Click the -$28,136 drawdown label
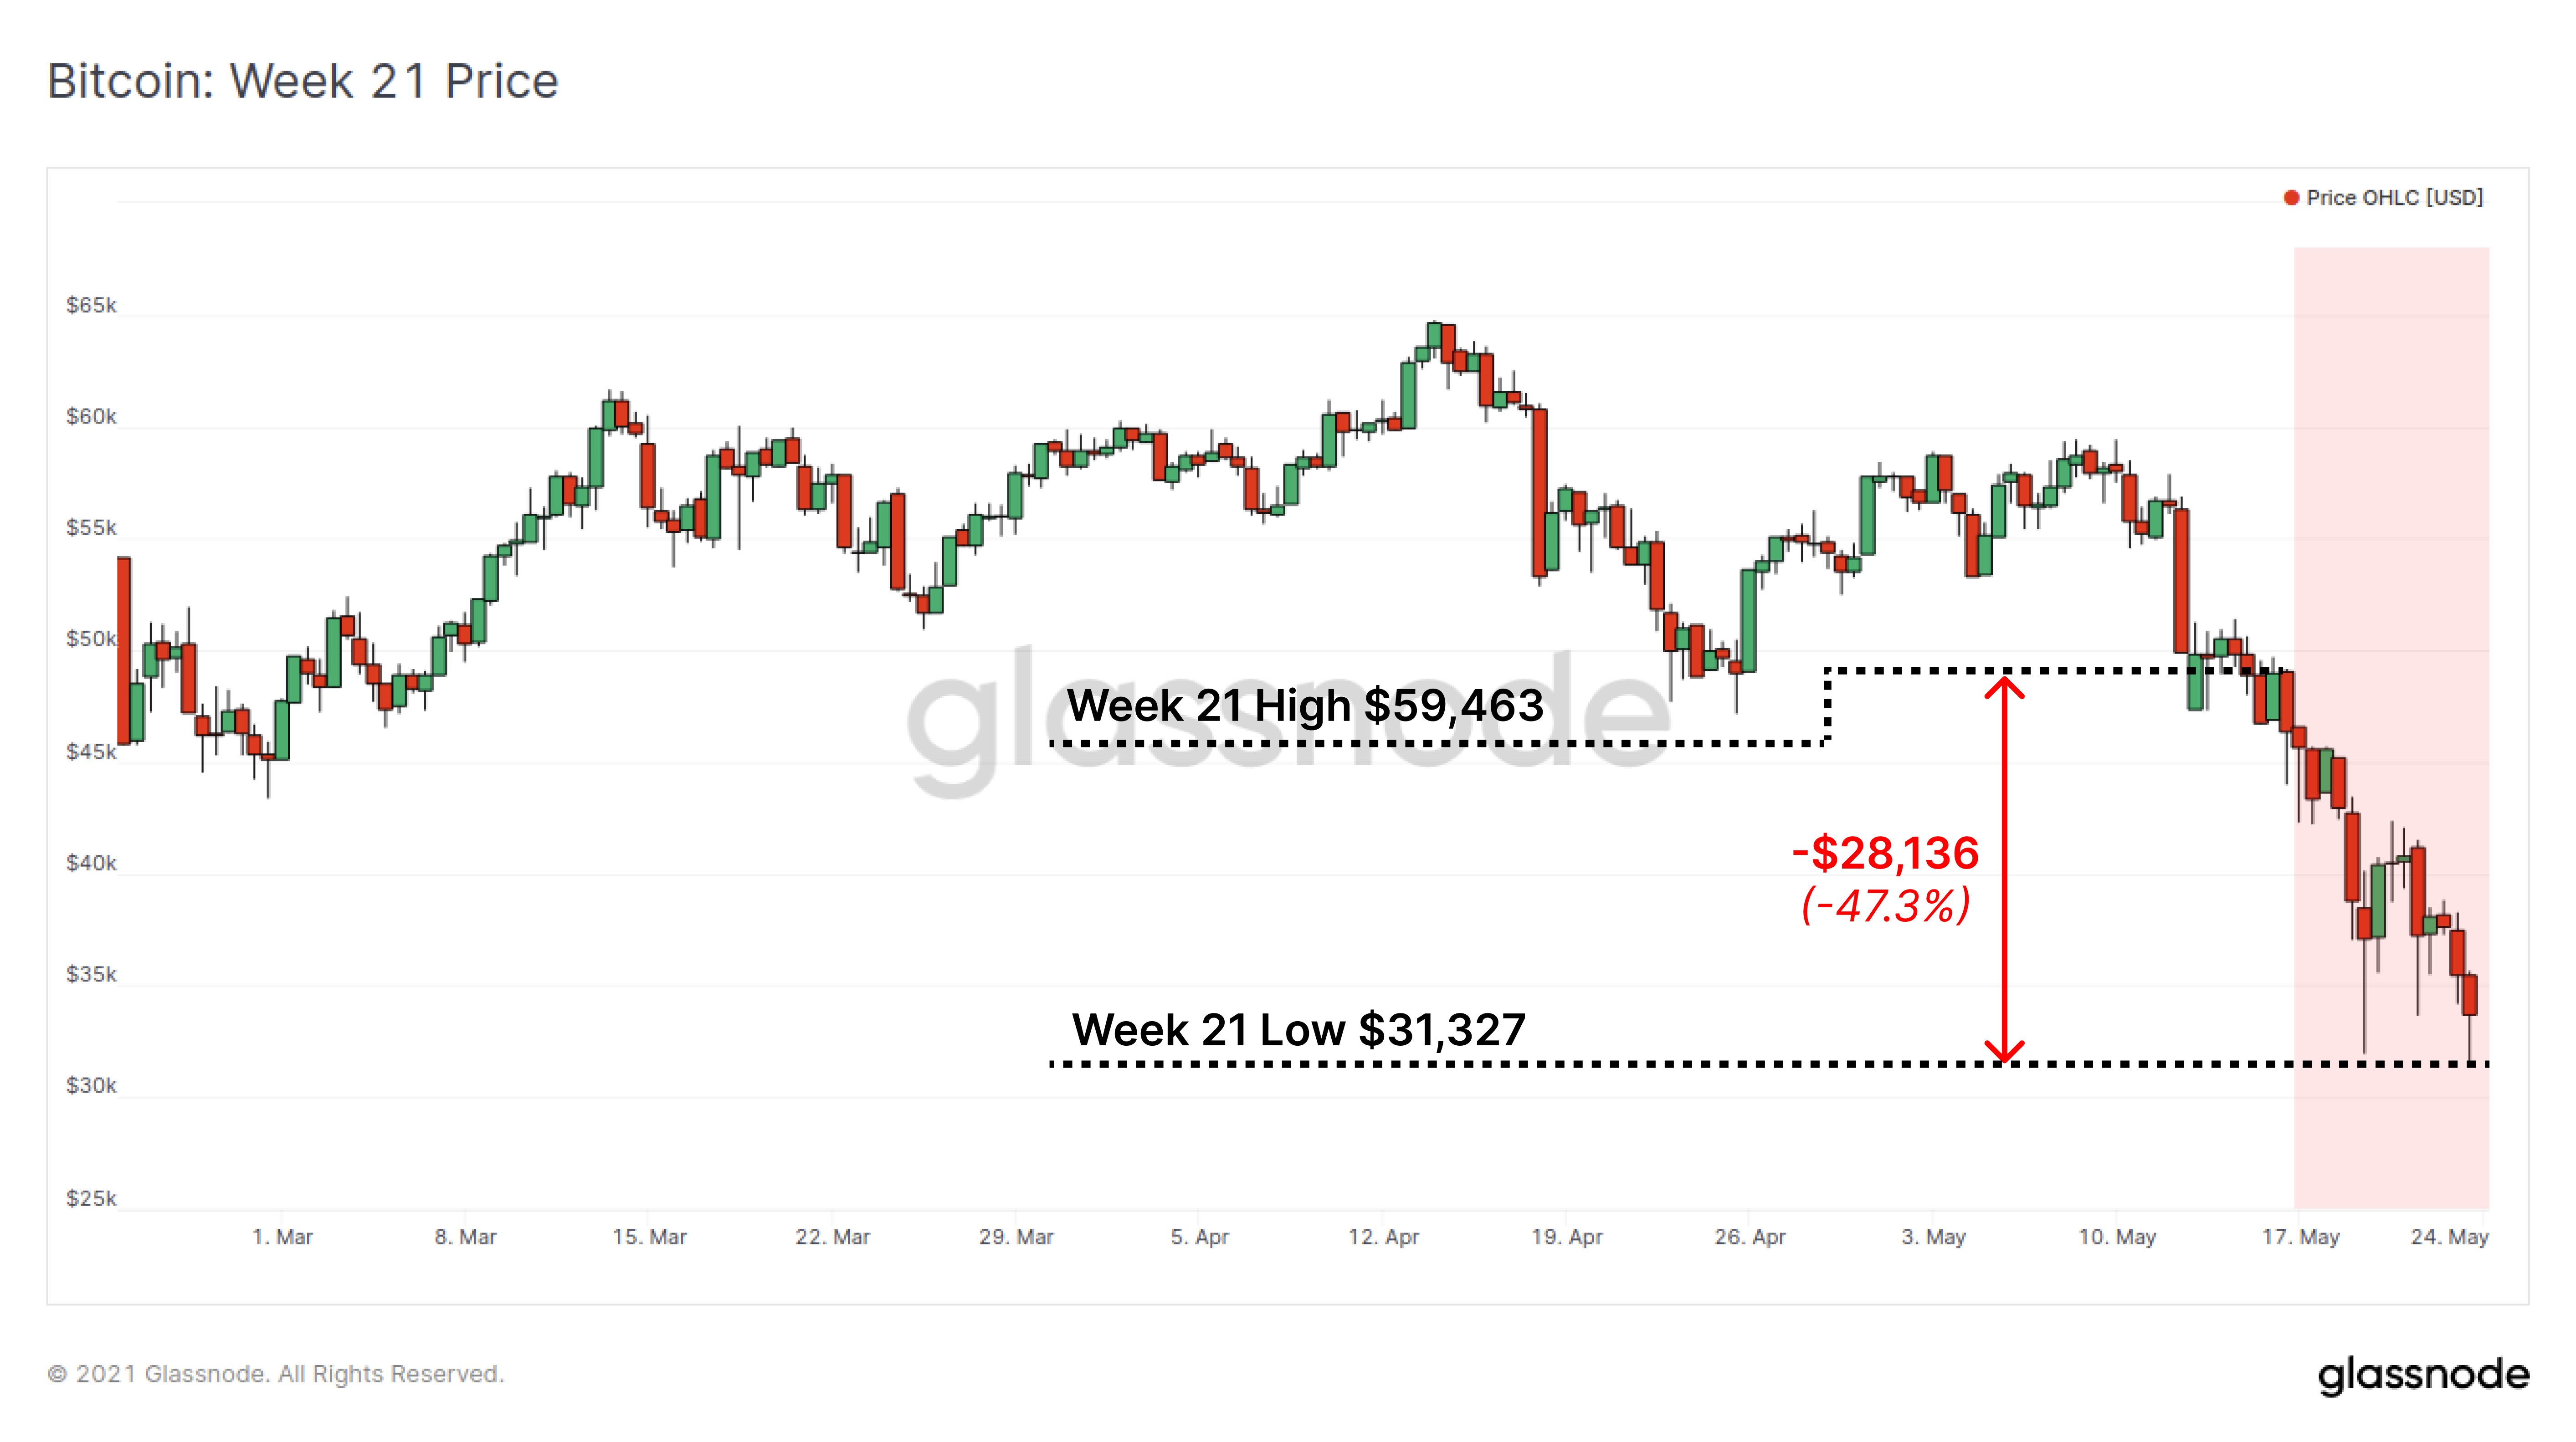 click(x=1885, y=853)
